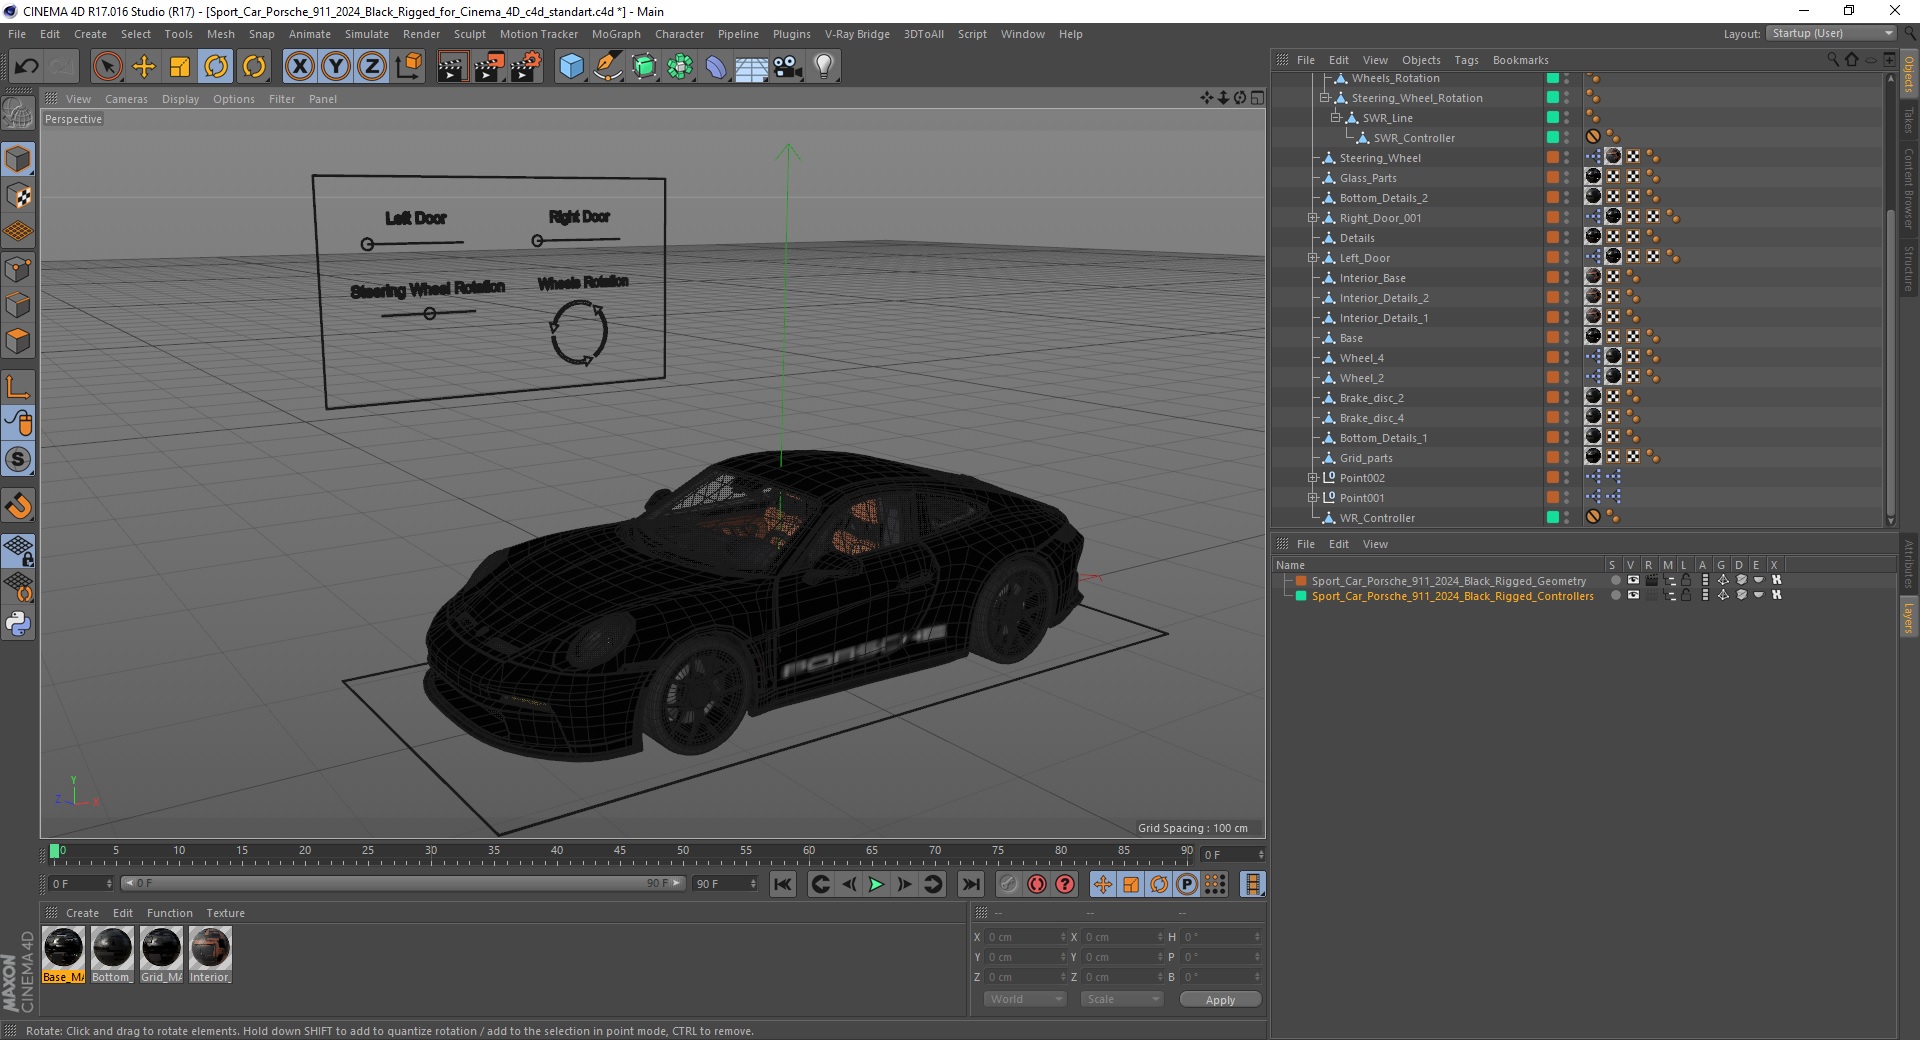Collapse the SWR_Line tree node

[1335, 118]
